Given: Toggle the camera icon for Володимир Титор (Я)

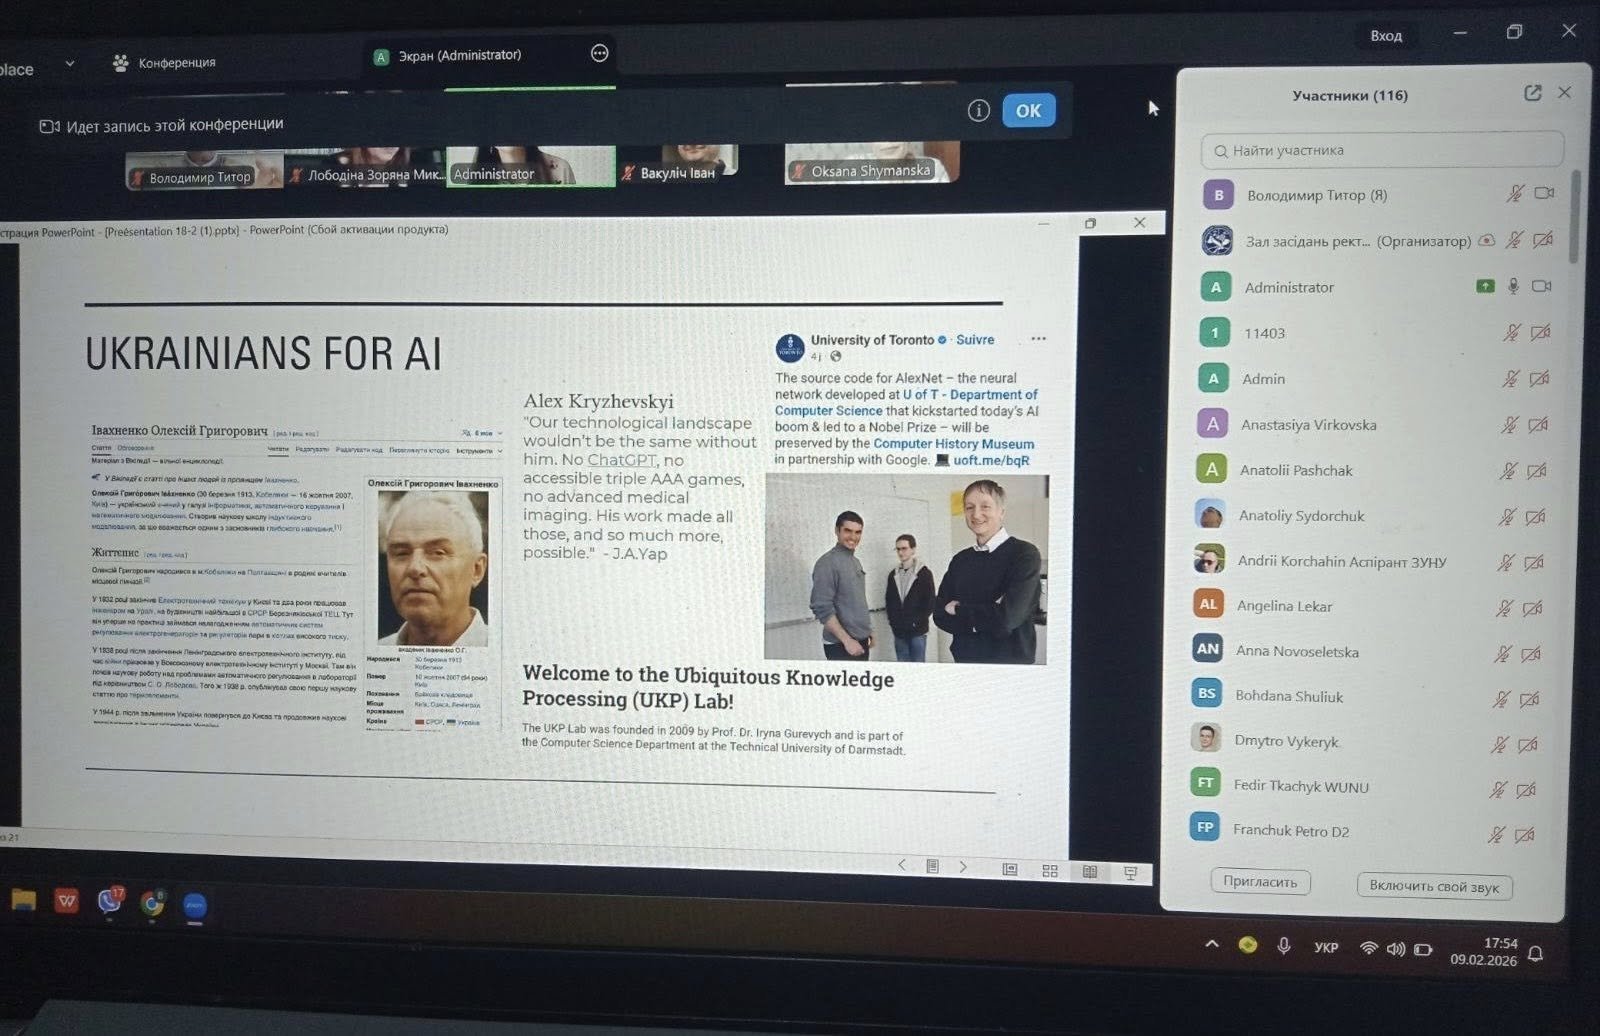Looking at the screenshot, I should pyautogui.click(x=1544, y=193).
